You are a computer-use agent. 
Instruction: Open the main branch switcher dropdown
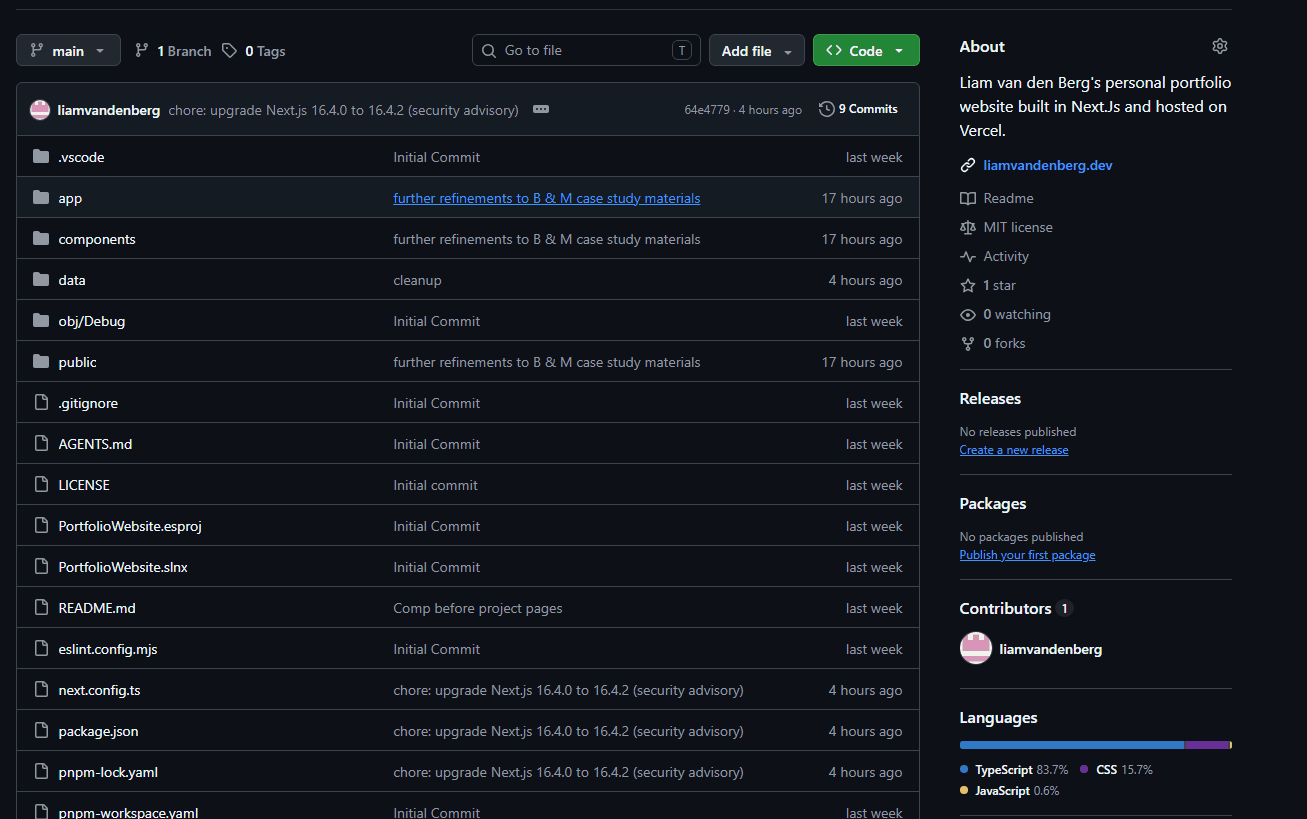pyautogui.click(x=68, y=51)
